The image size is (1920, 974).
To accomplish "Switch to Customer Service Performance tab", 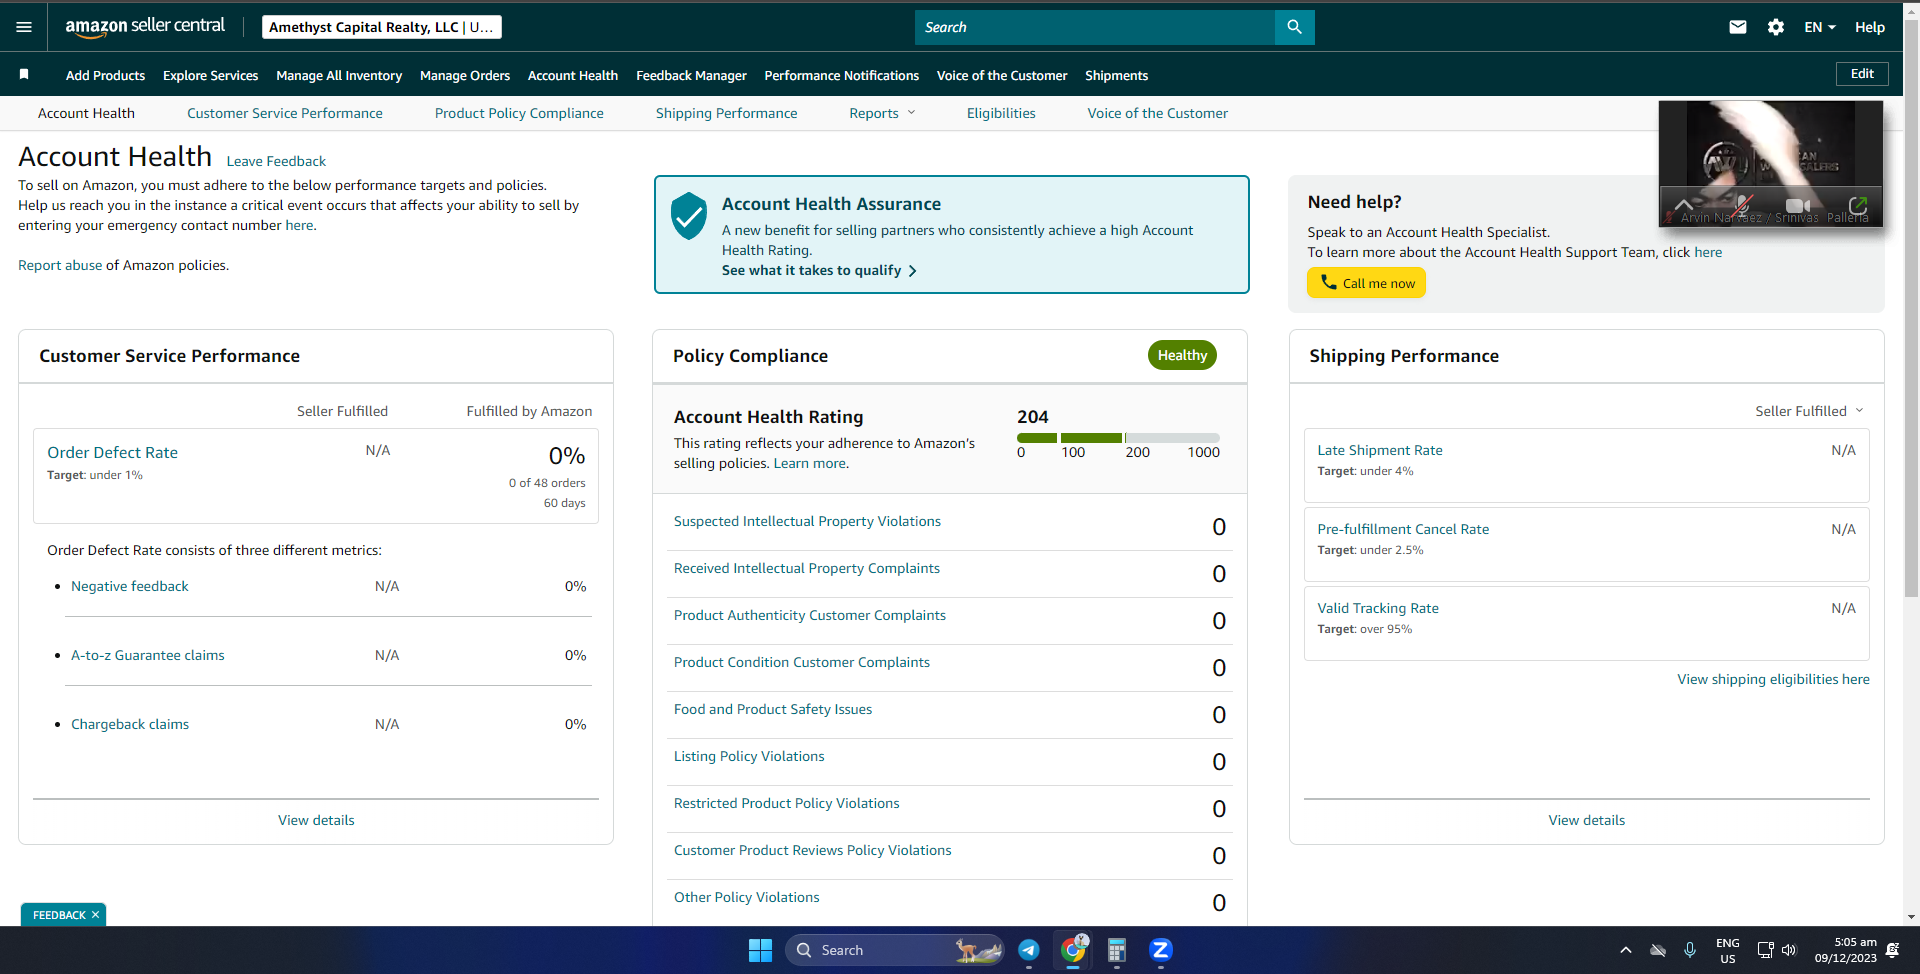I will click(x=285, y=113).
